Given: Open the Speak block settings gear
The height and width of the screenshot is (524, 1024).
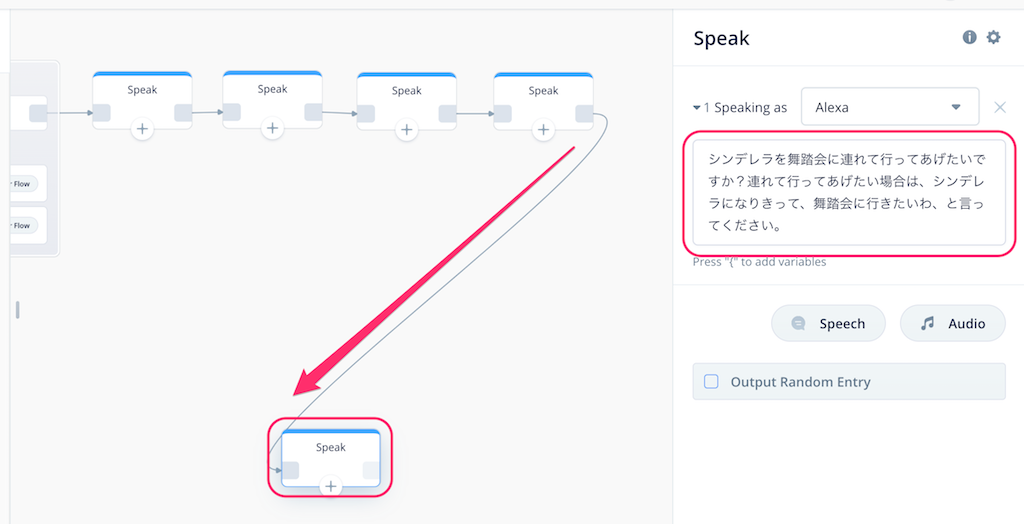Looking at the screenshot, I should (993, 37).
